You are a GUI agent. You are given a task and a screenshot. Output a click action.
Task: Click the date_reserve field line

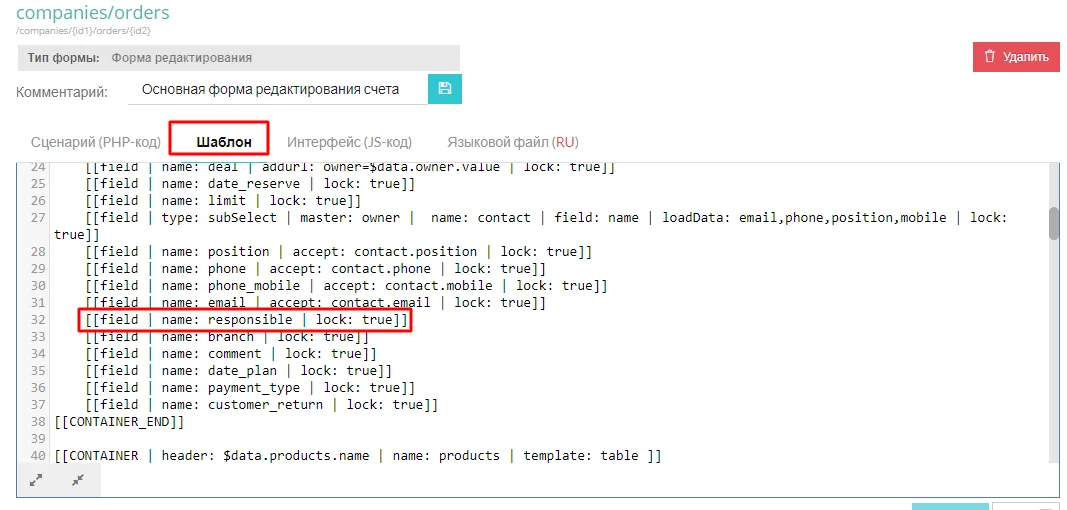(x=249, y=184)
